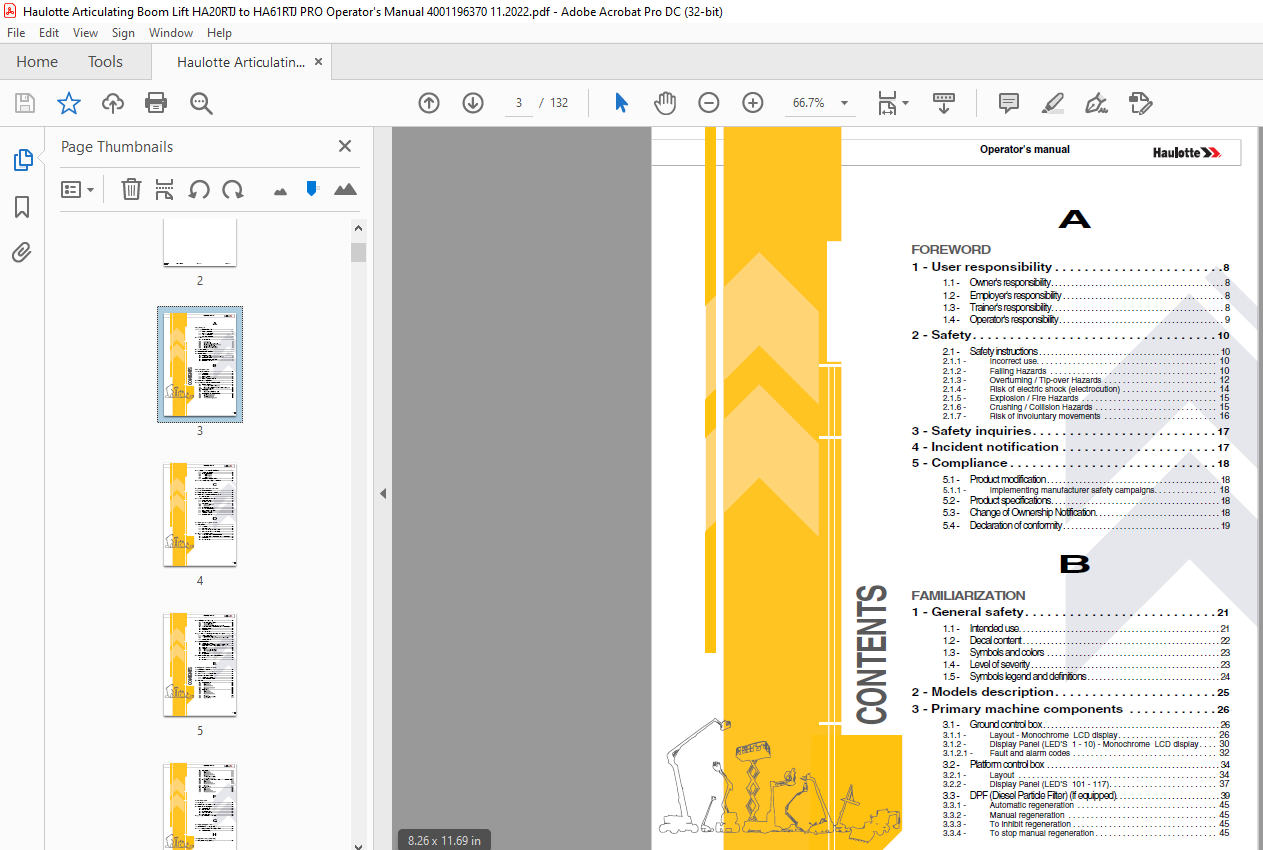Go to previous page arrow
This screenshot has height=850, width=1263.
tap(429, 103)
